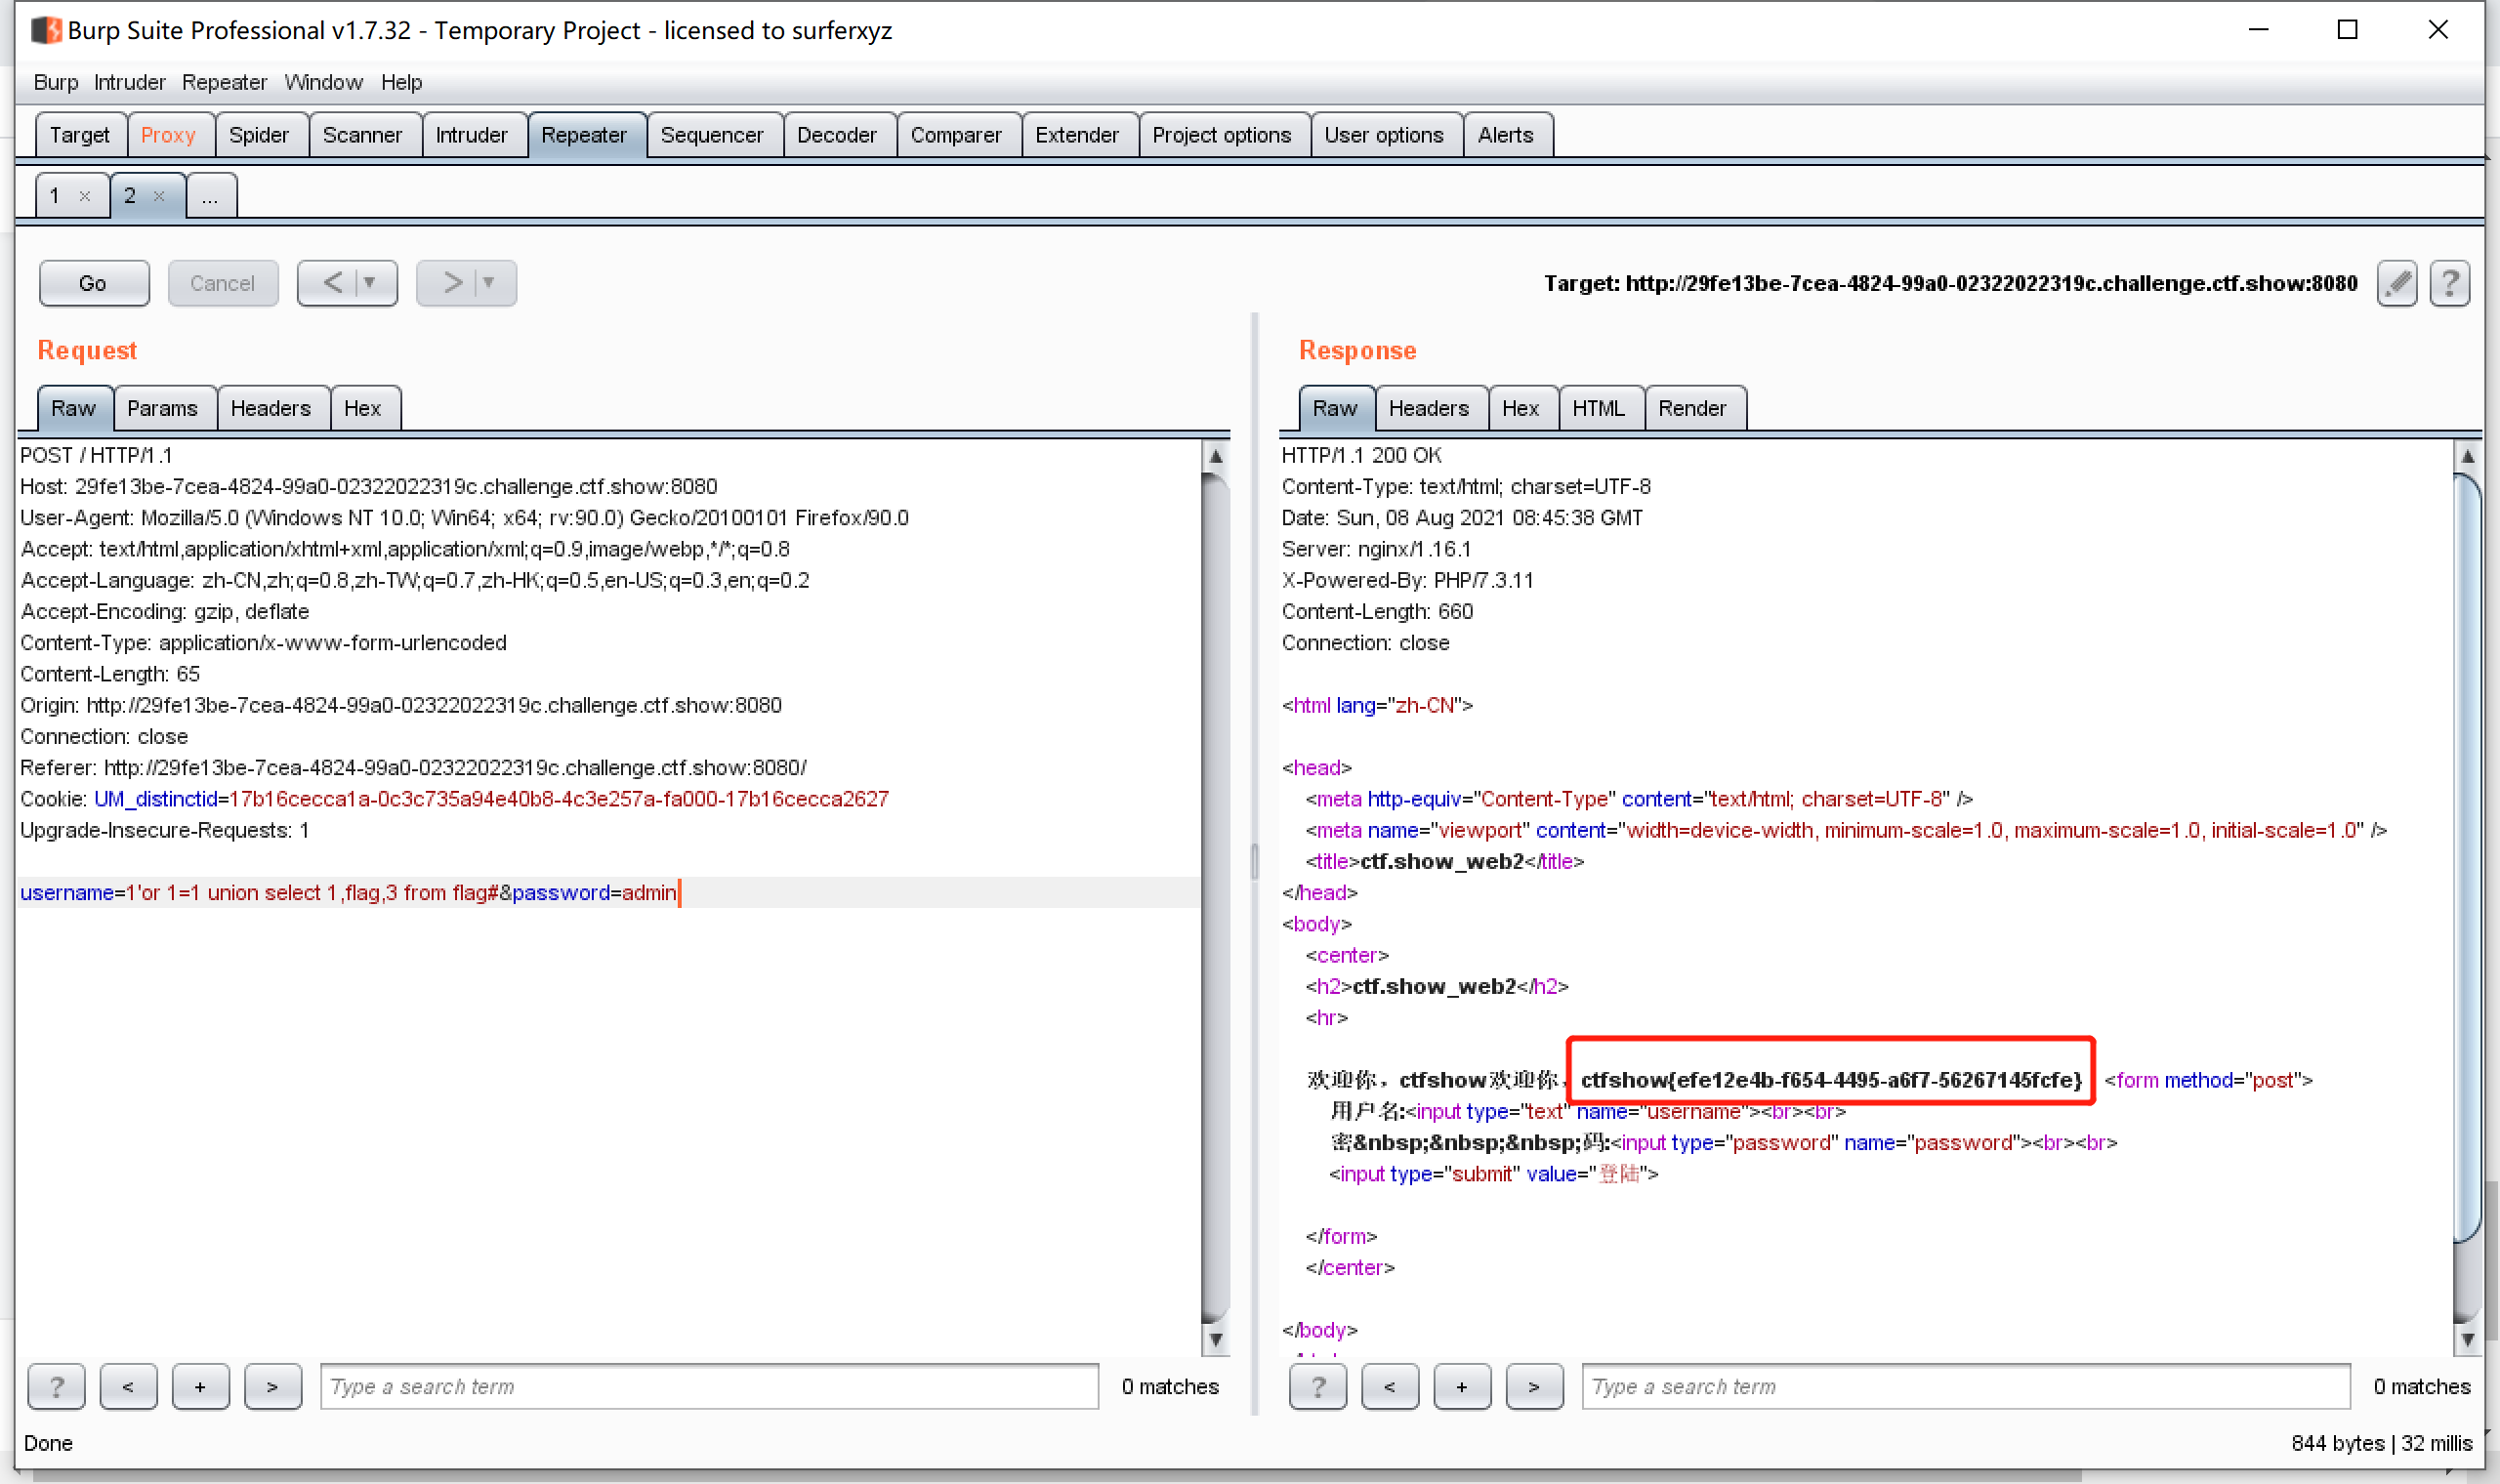
Task: Click the "+" icon beside the response search field
Action: tap(1463, 1386)
